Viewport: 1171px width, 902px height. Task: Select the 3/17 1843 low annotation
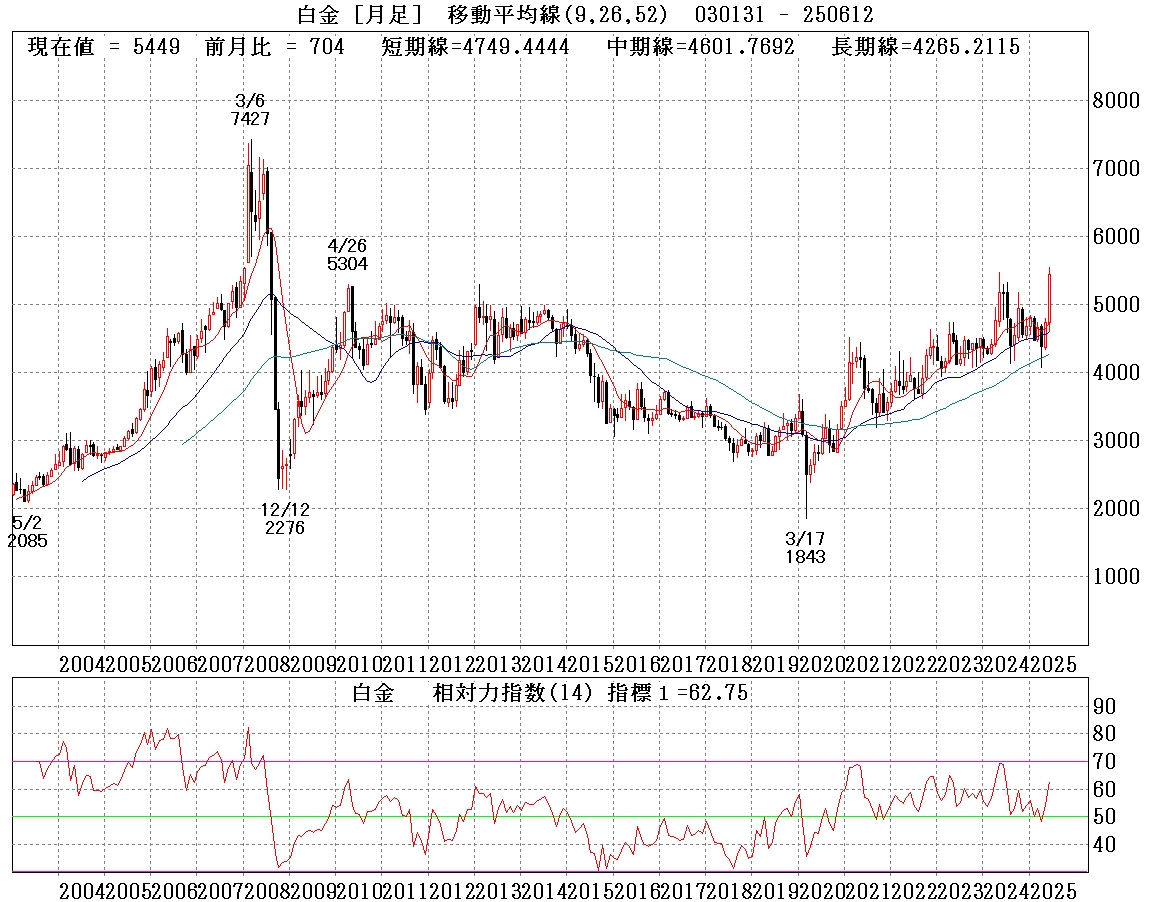coord(805,547)
